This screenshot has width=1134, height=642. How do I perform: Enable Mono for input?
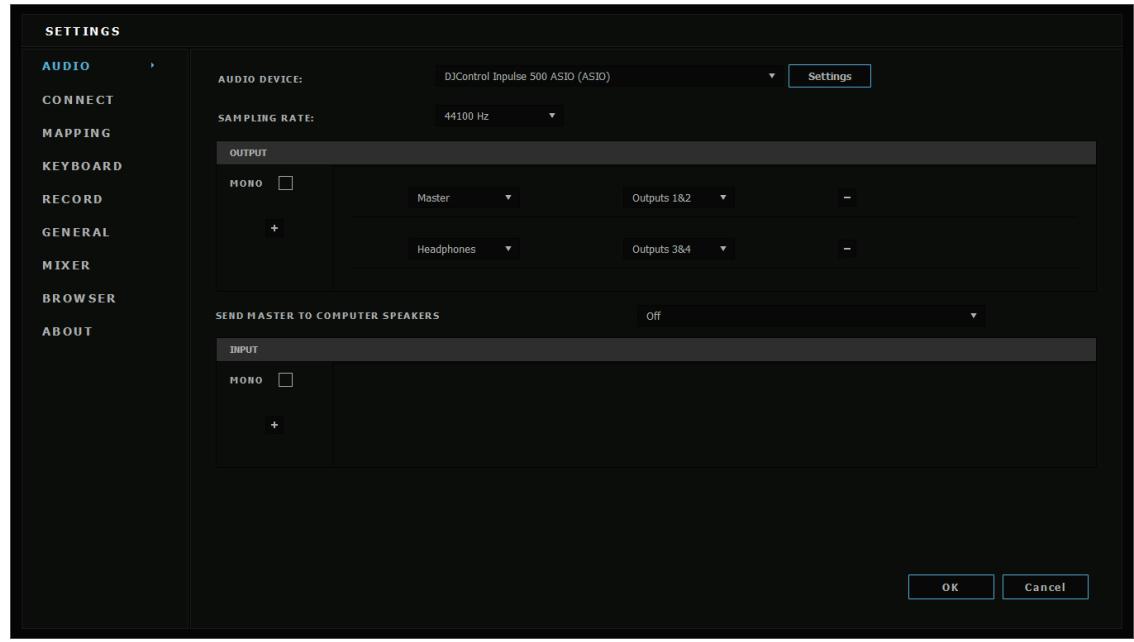click(286, 380)
